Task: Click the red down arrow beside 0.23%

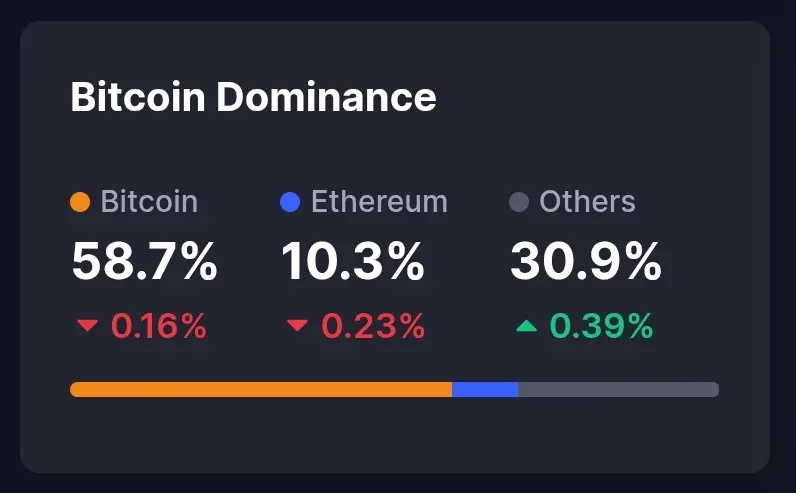Action: pos(297,326)
